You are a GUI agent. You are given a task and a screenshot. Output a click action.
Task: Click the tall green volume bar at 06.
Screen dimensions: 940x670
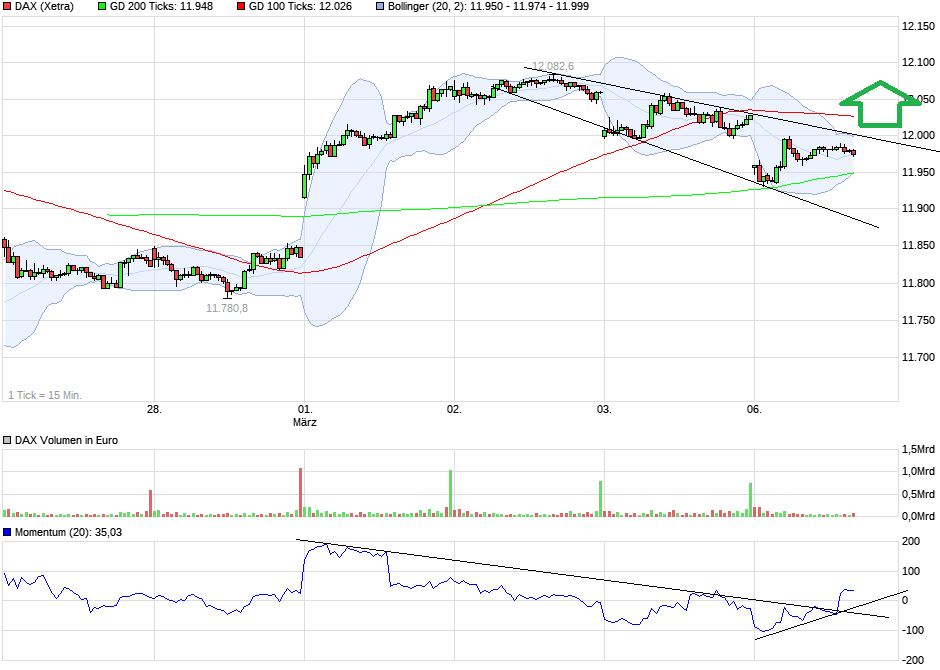pos(750,500)
